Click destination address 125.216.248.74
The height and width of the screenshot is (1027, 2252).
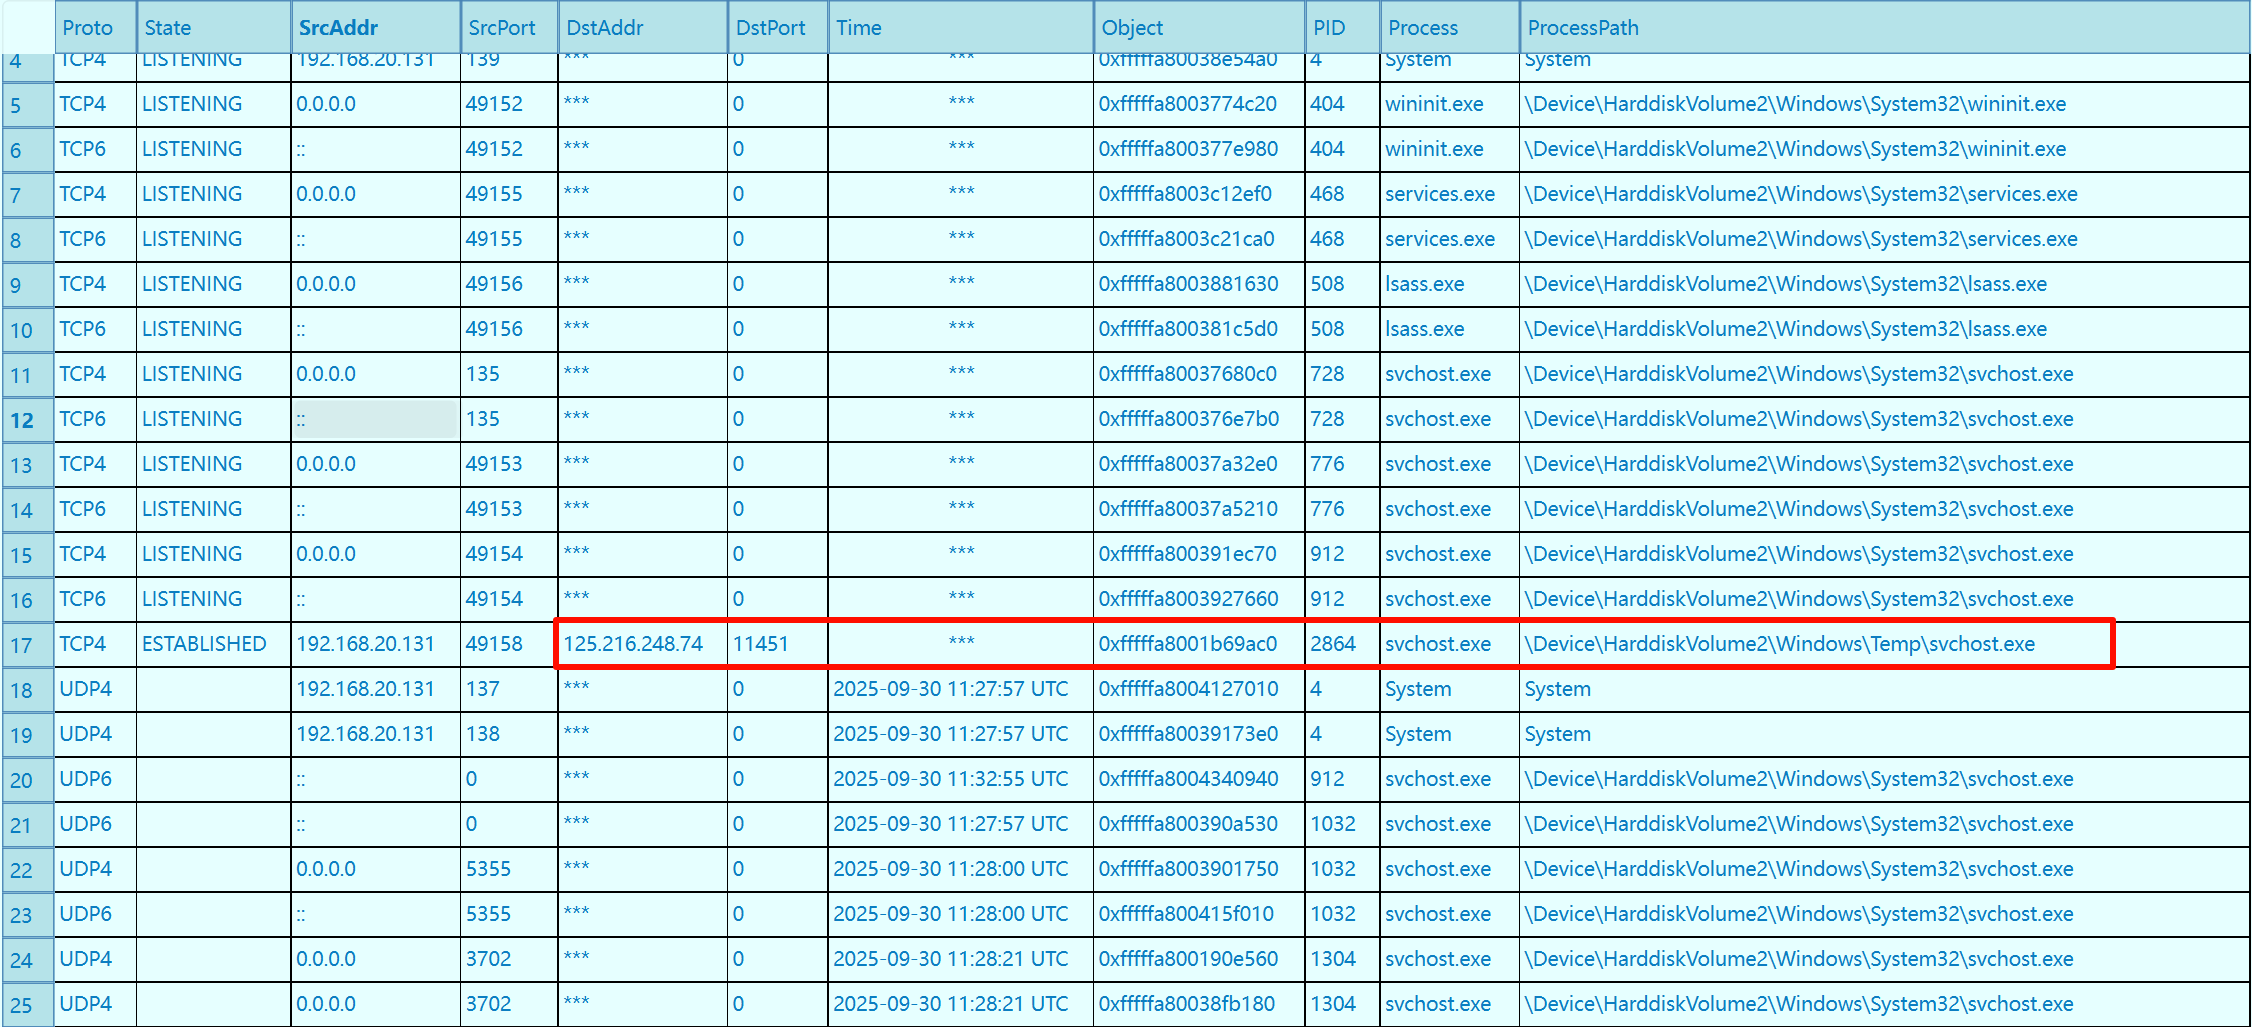[633, 644]
